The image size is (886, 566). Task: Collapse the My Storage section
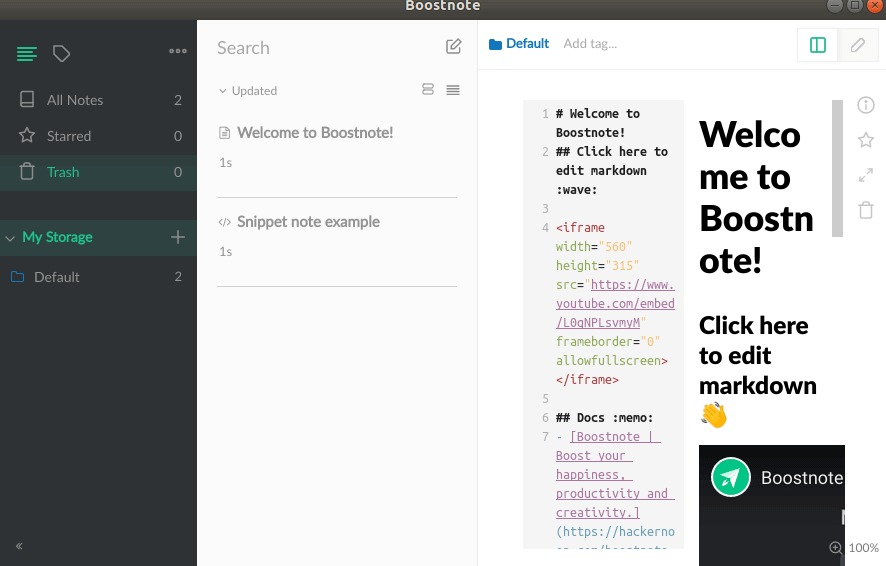(x=10, y=238)
